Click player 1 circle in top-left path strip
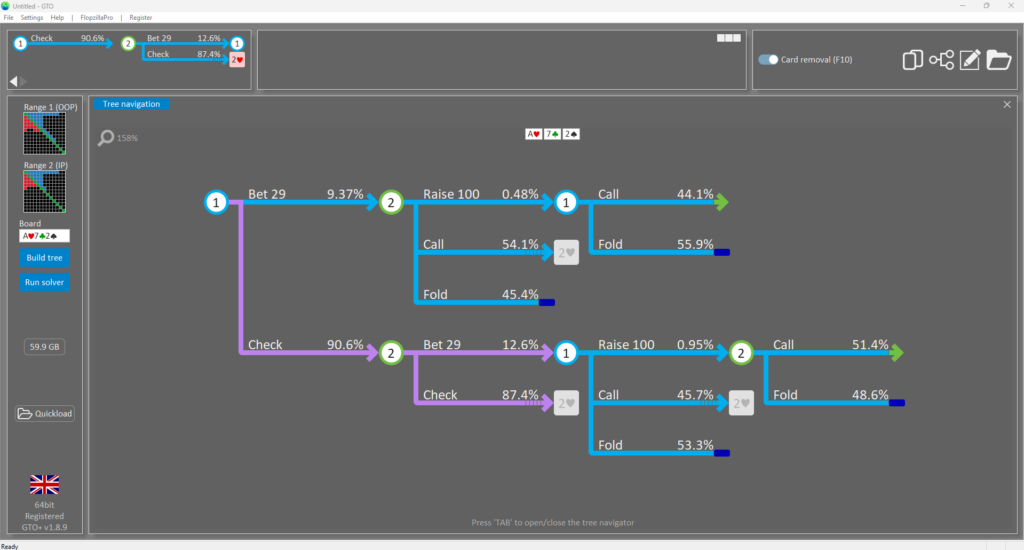Viewport: 1024px width, 550px height. coord(20,44)
